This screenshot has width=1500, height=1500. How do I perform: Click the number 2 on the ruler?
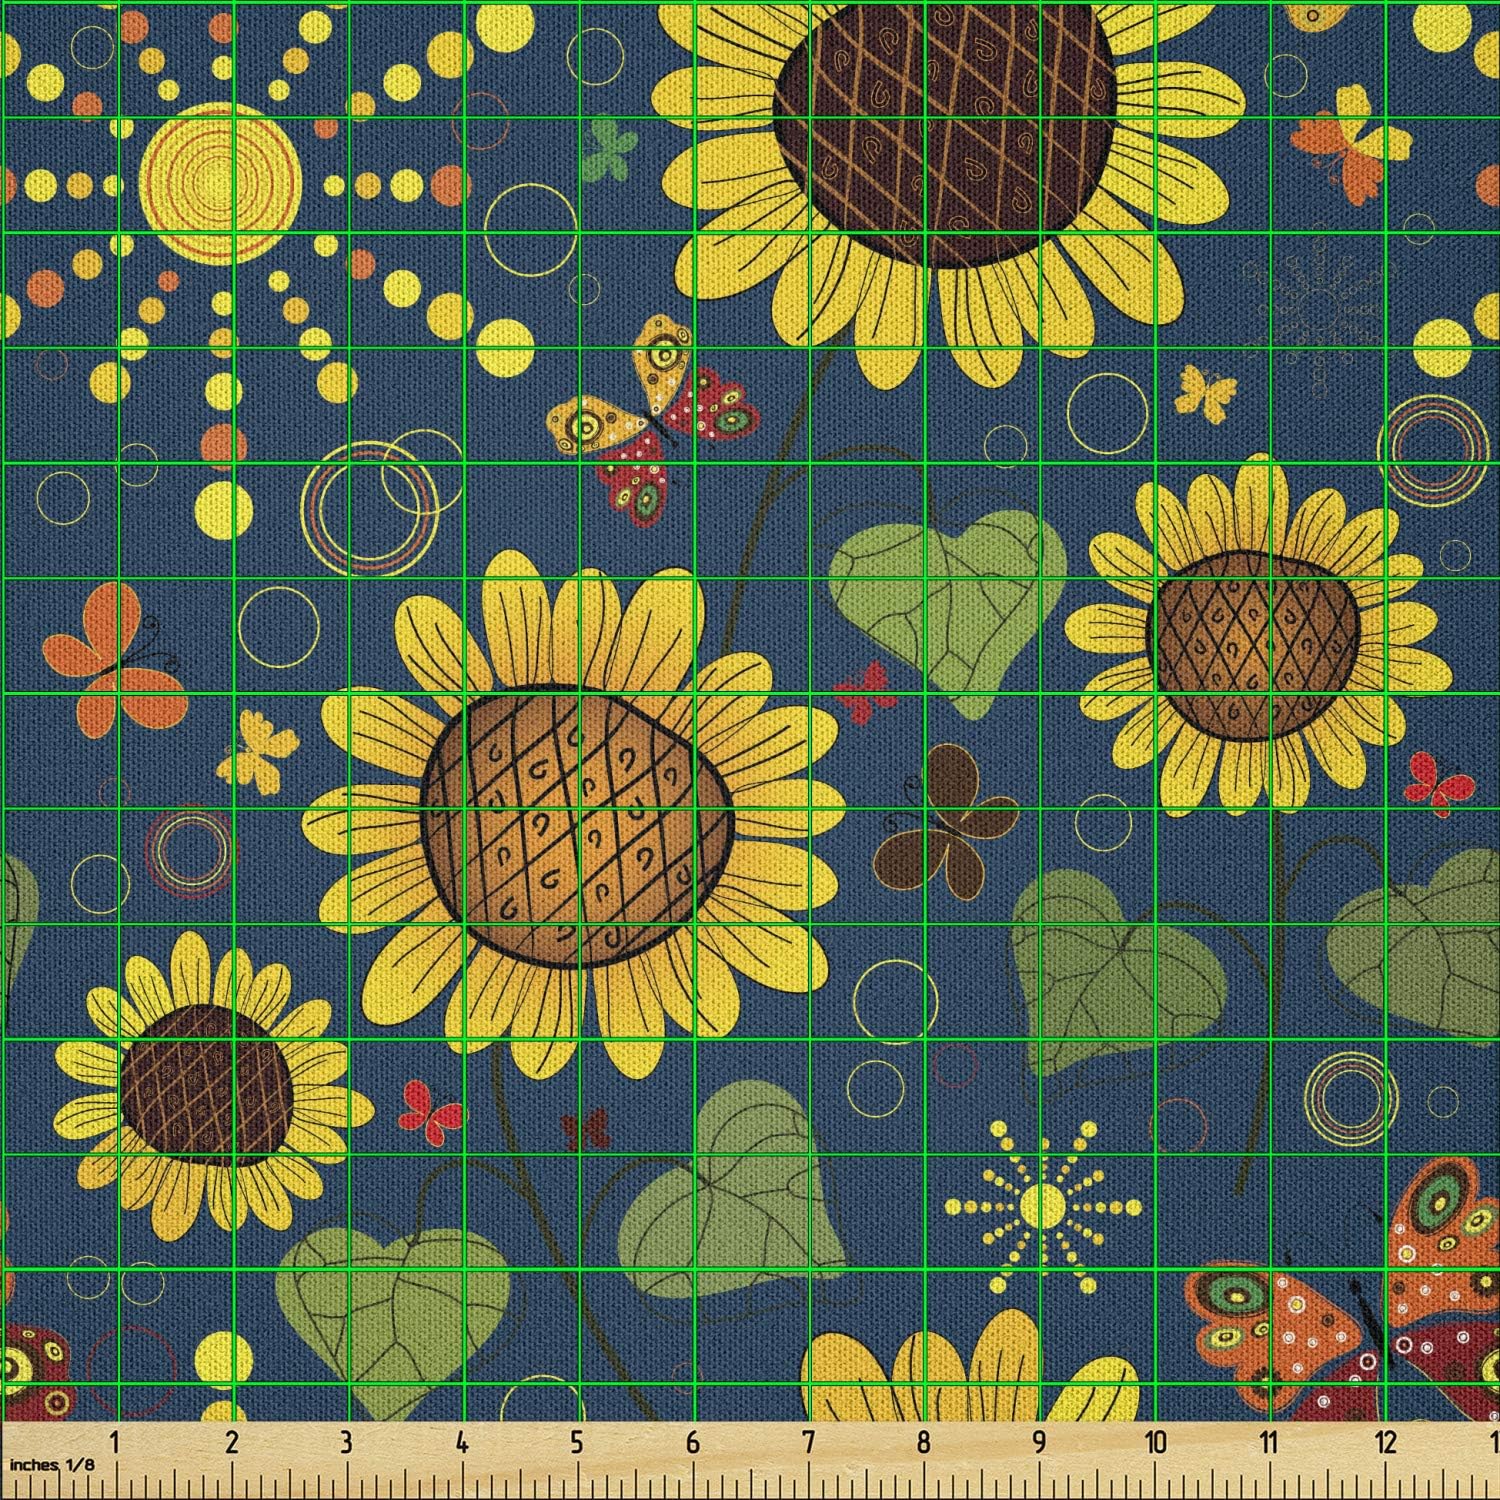coord(232,1443)
